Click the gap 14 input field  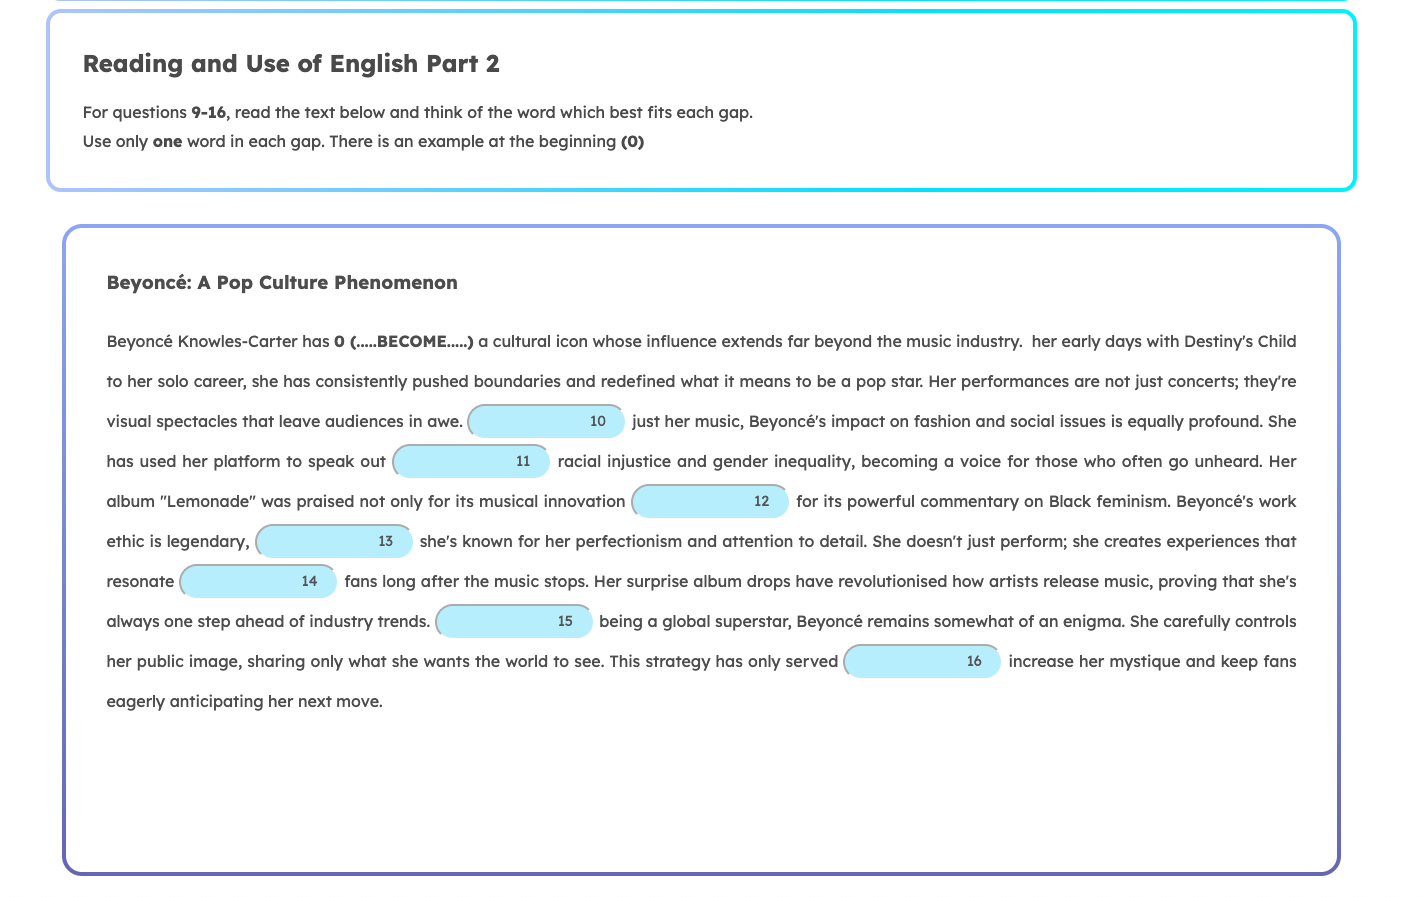click(258, 581)
